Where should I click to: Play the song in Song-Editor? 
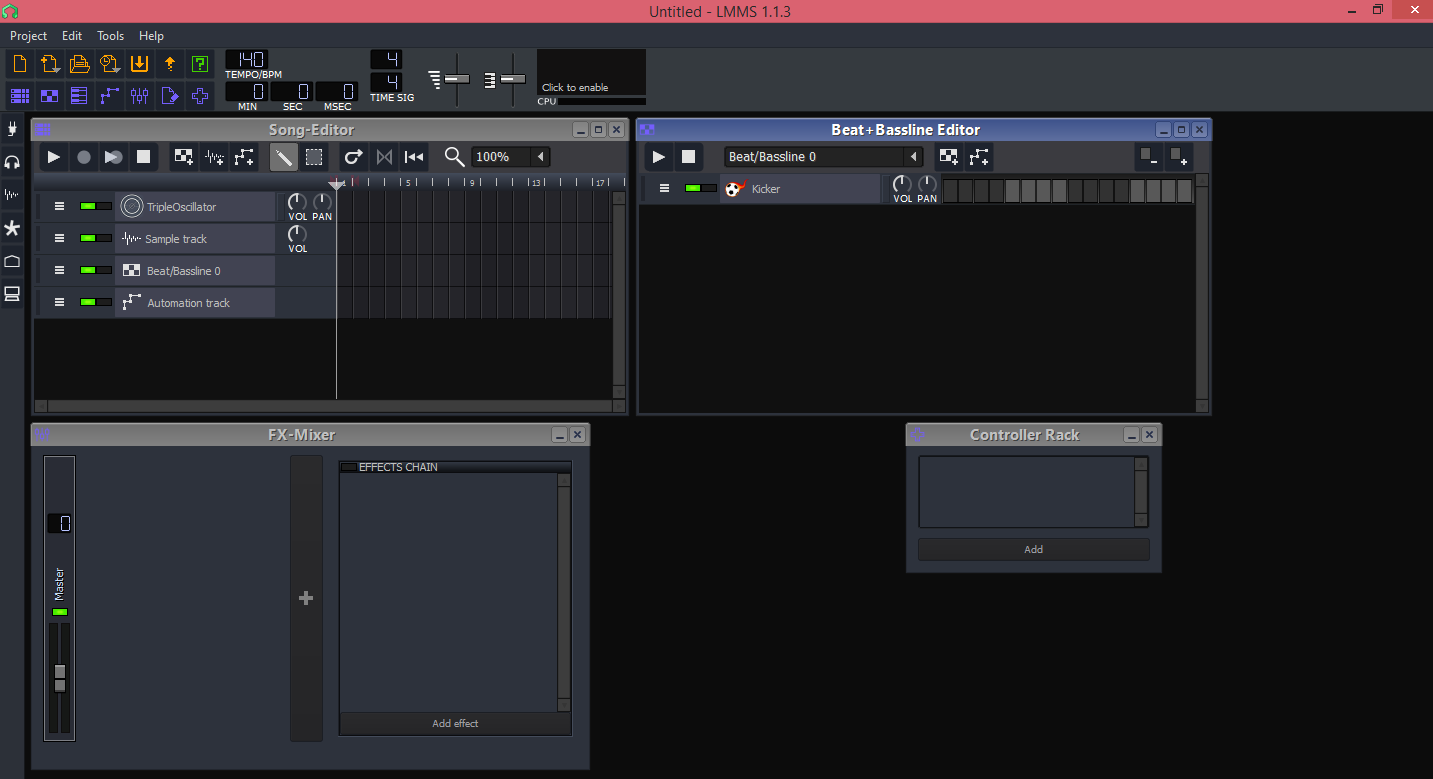pos(54,157)
